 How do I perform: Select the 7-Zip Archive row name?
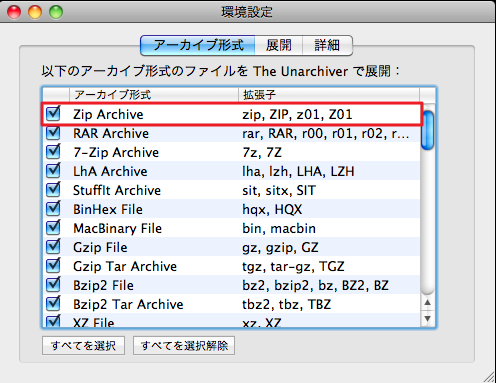click(x=116, y=152)
